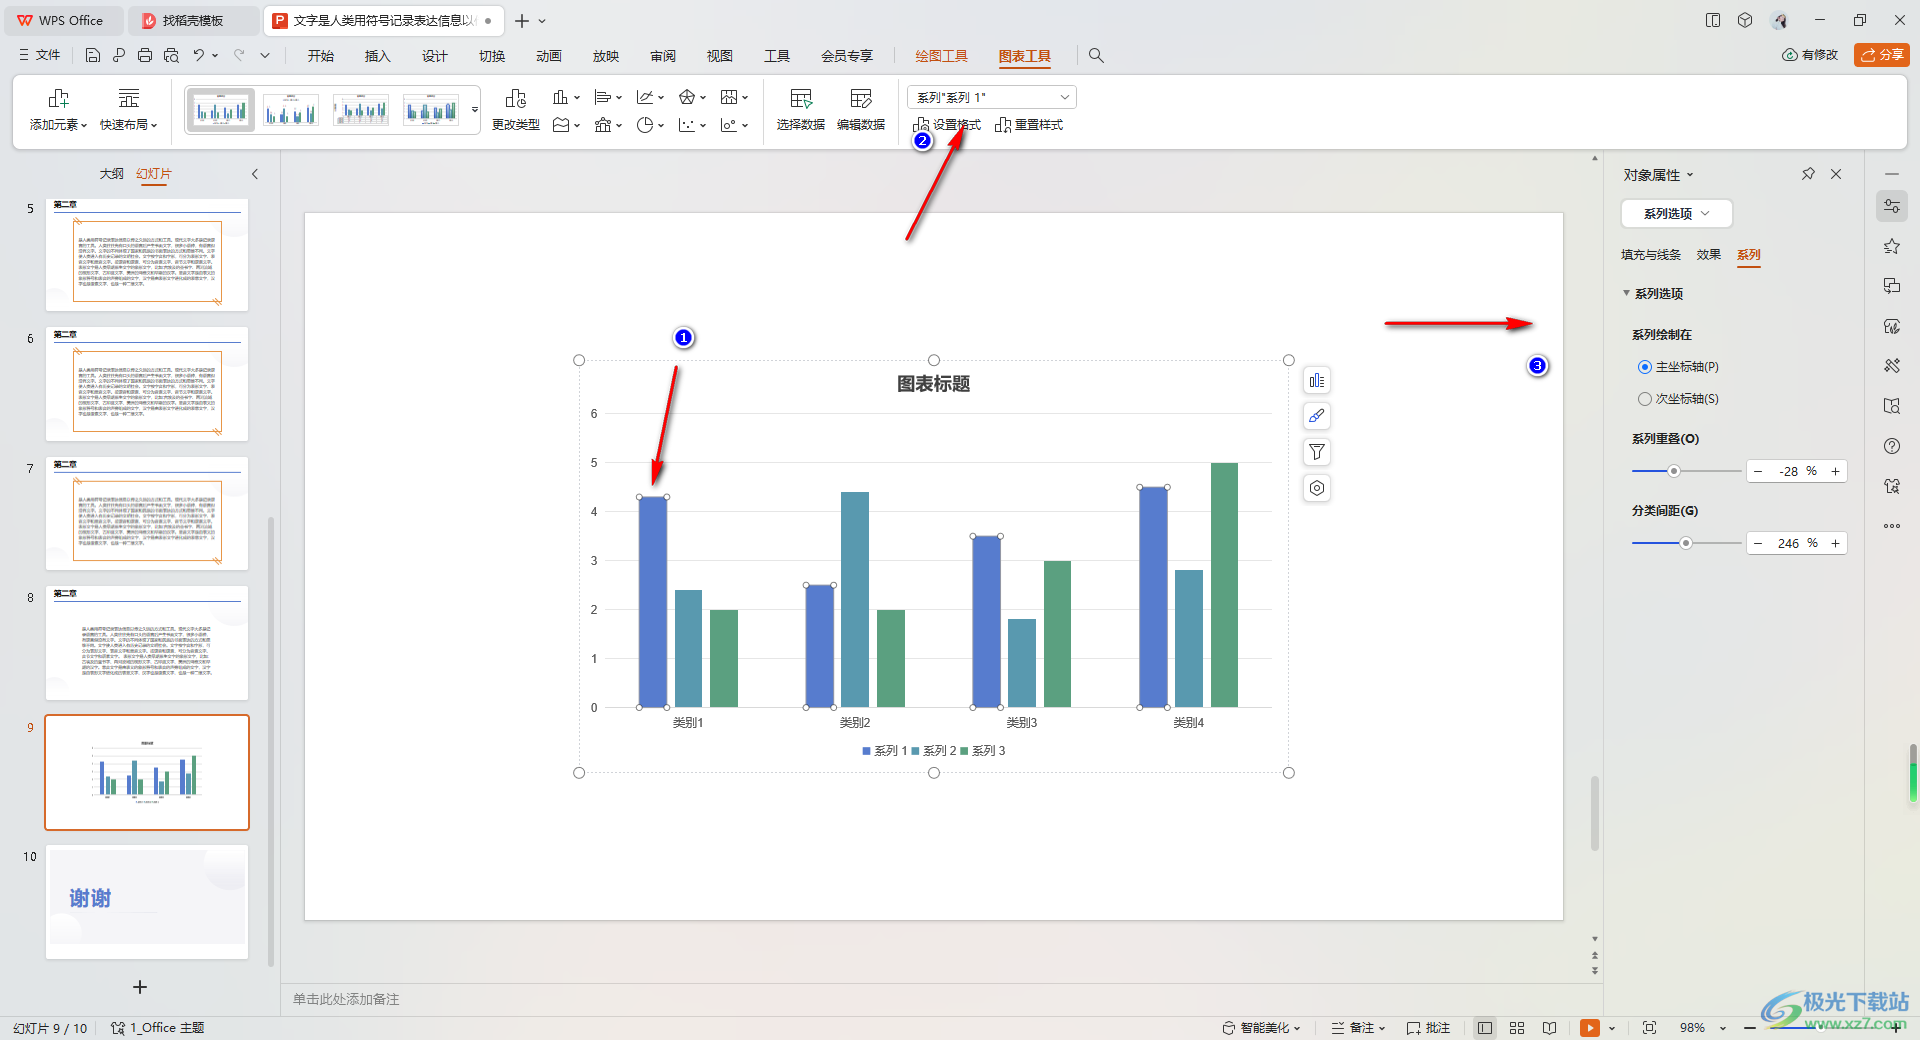Select Primary Axis (主坐标轴) radio button
Viewport: 1920px width, 1040px height.
tap(1645, 367)
